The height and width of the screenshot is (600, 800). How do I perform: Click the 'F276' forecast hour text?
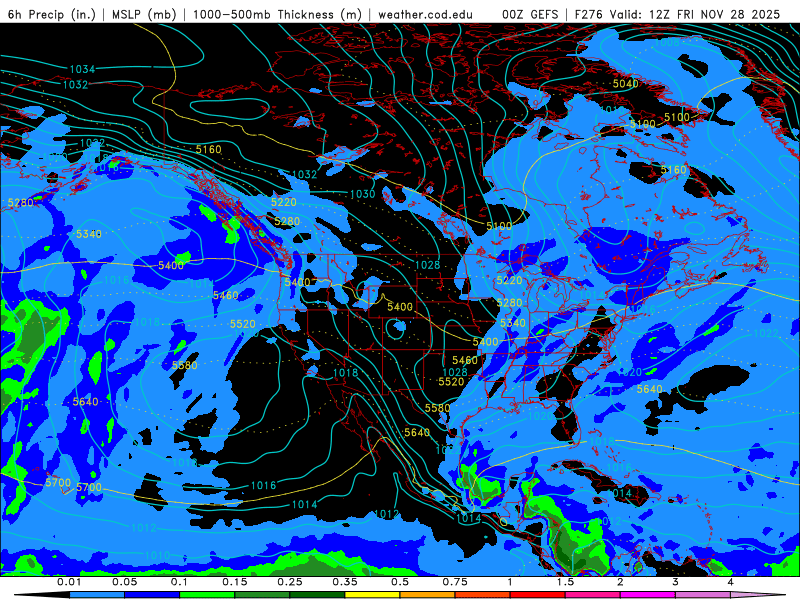coord(589,14)
